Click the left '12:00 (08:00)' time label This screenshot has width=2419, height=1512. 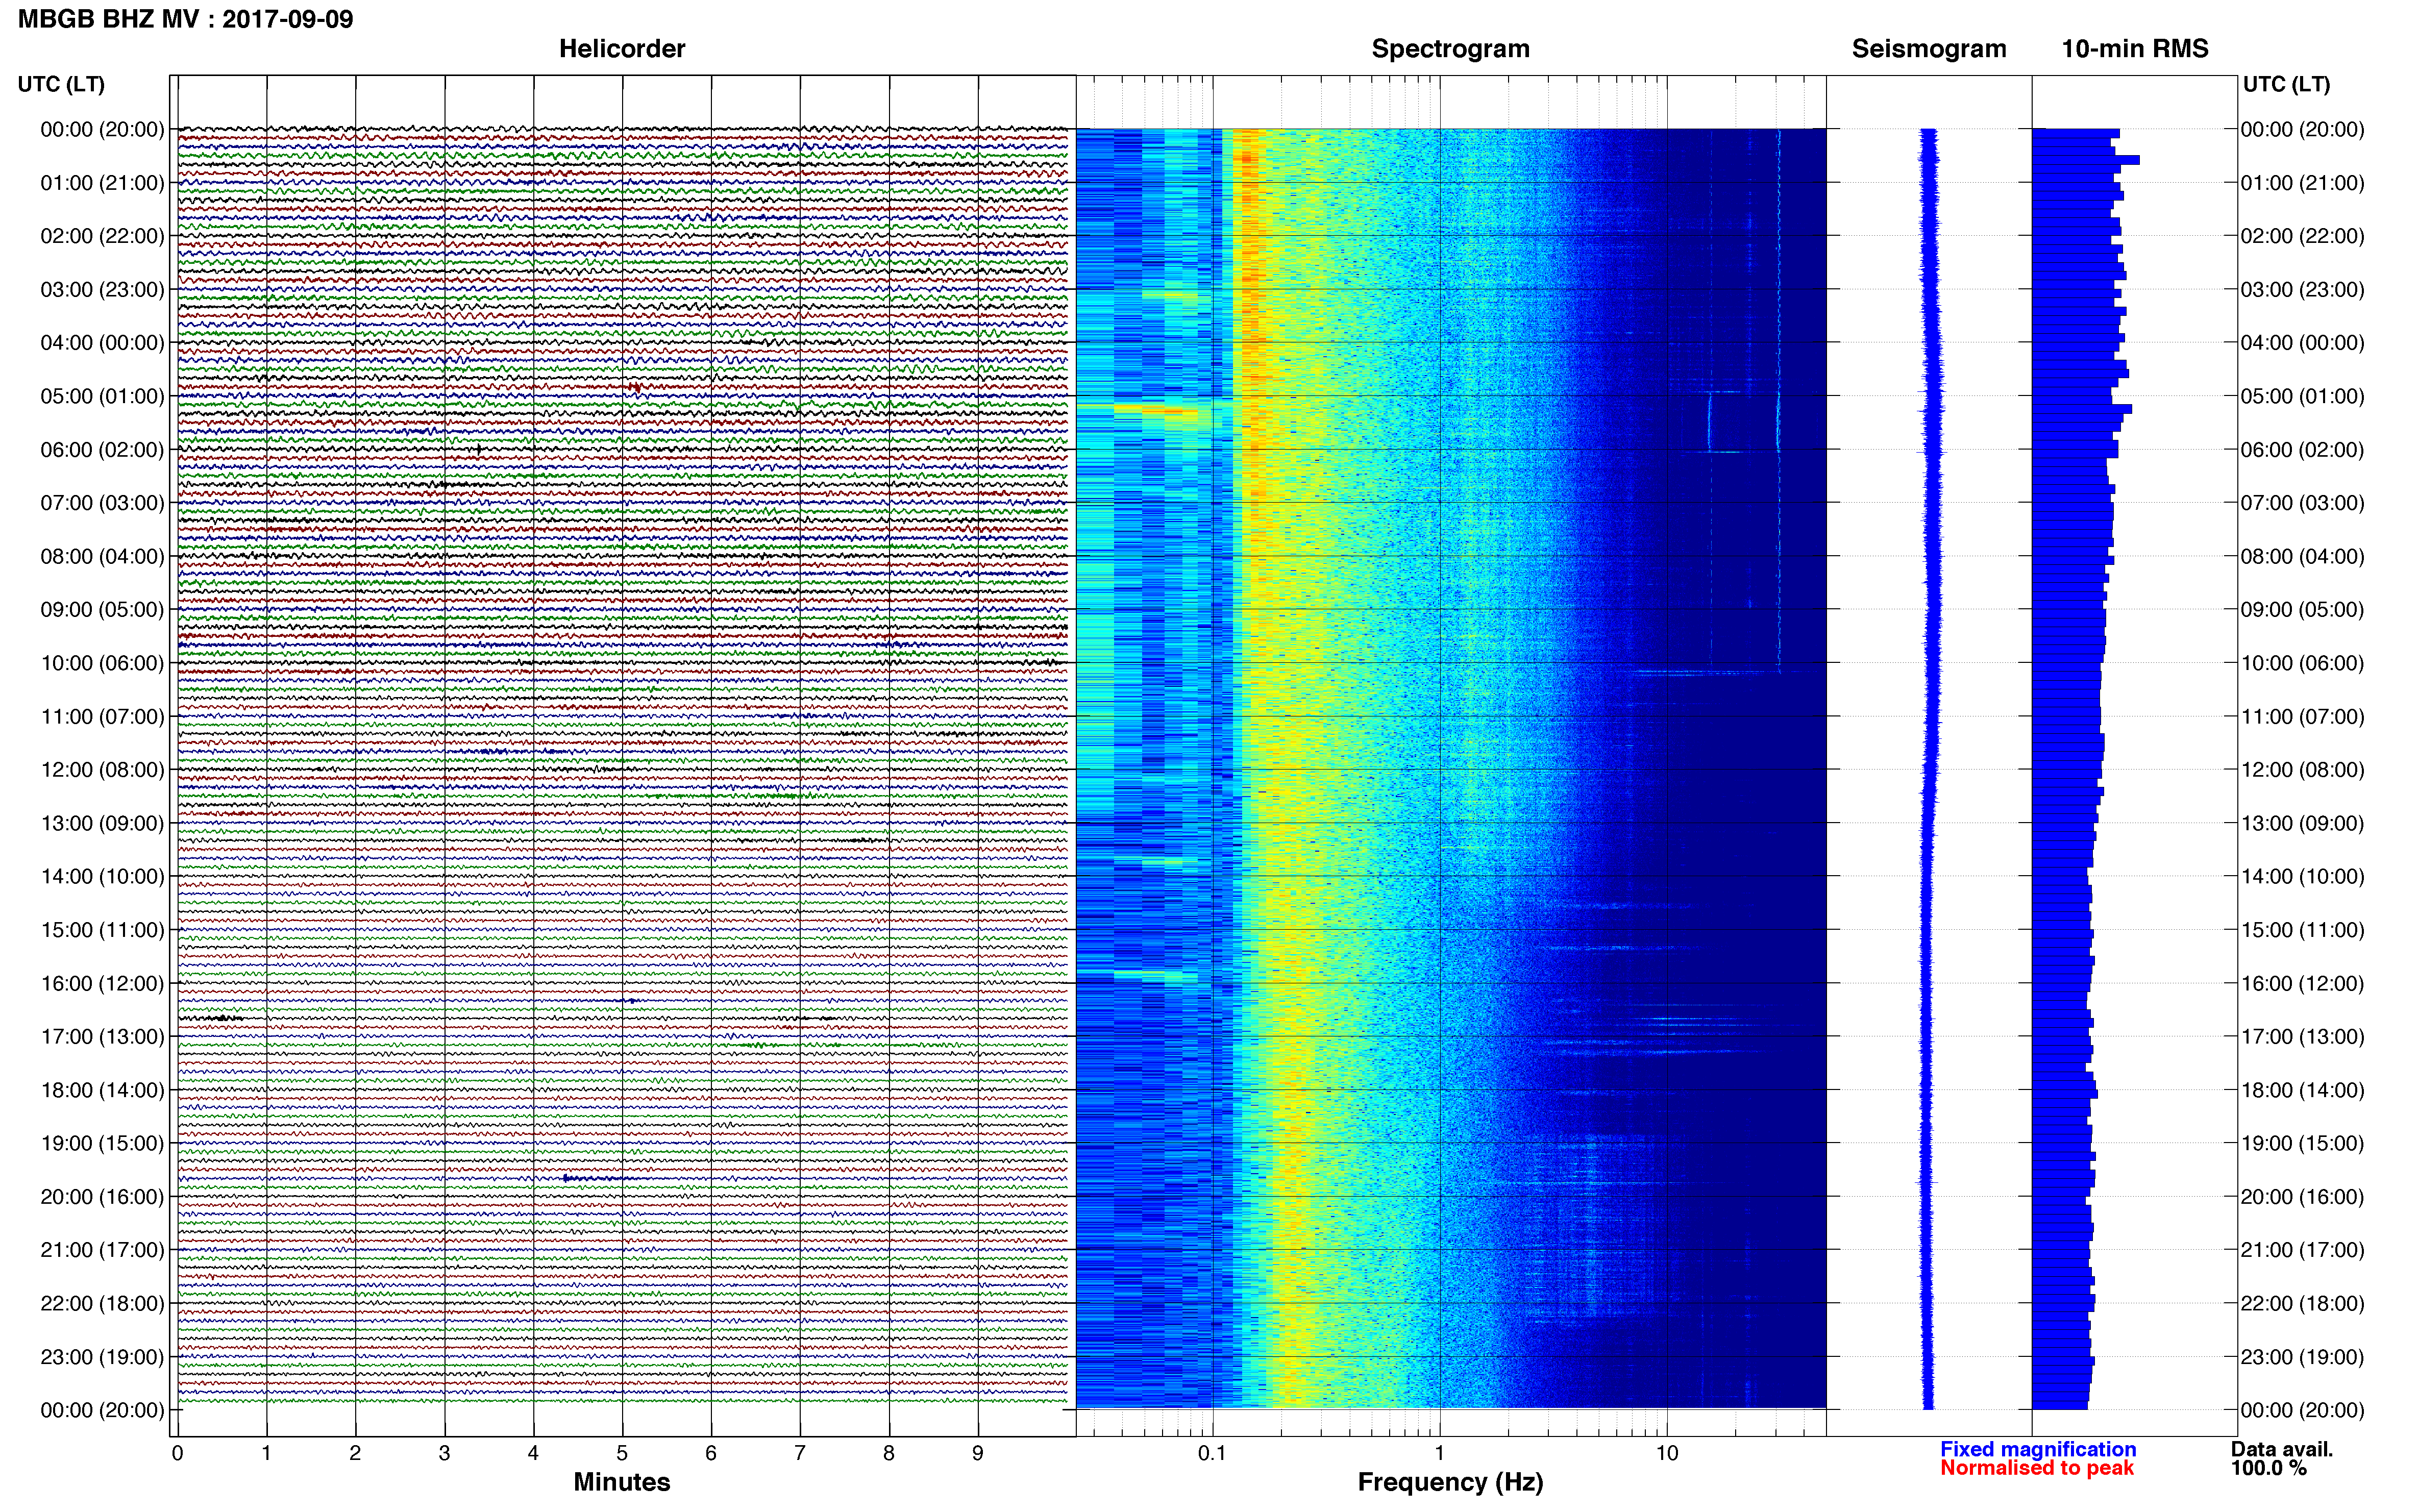coord(102,770)
